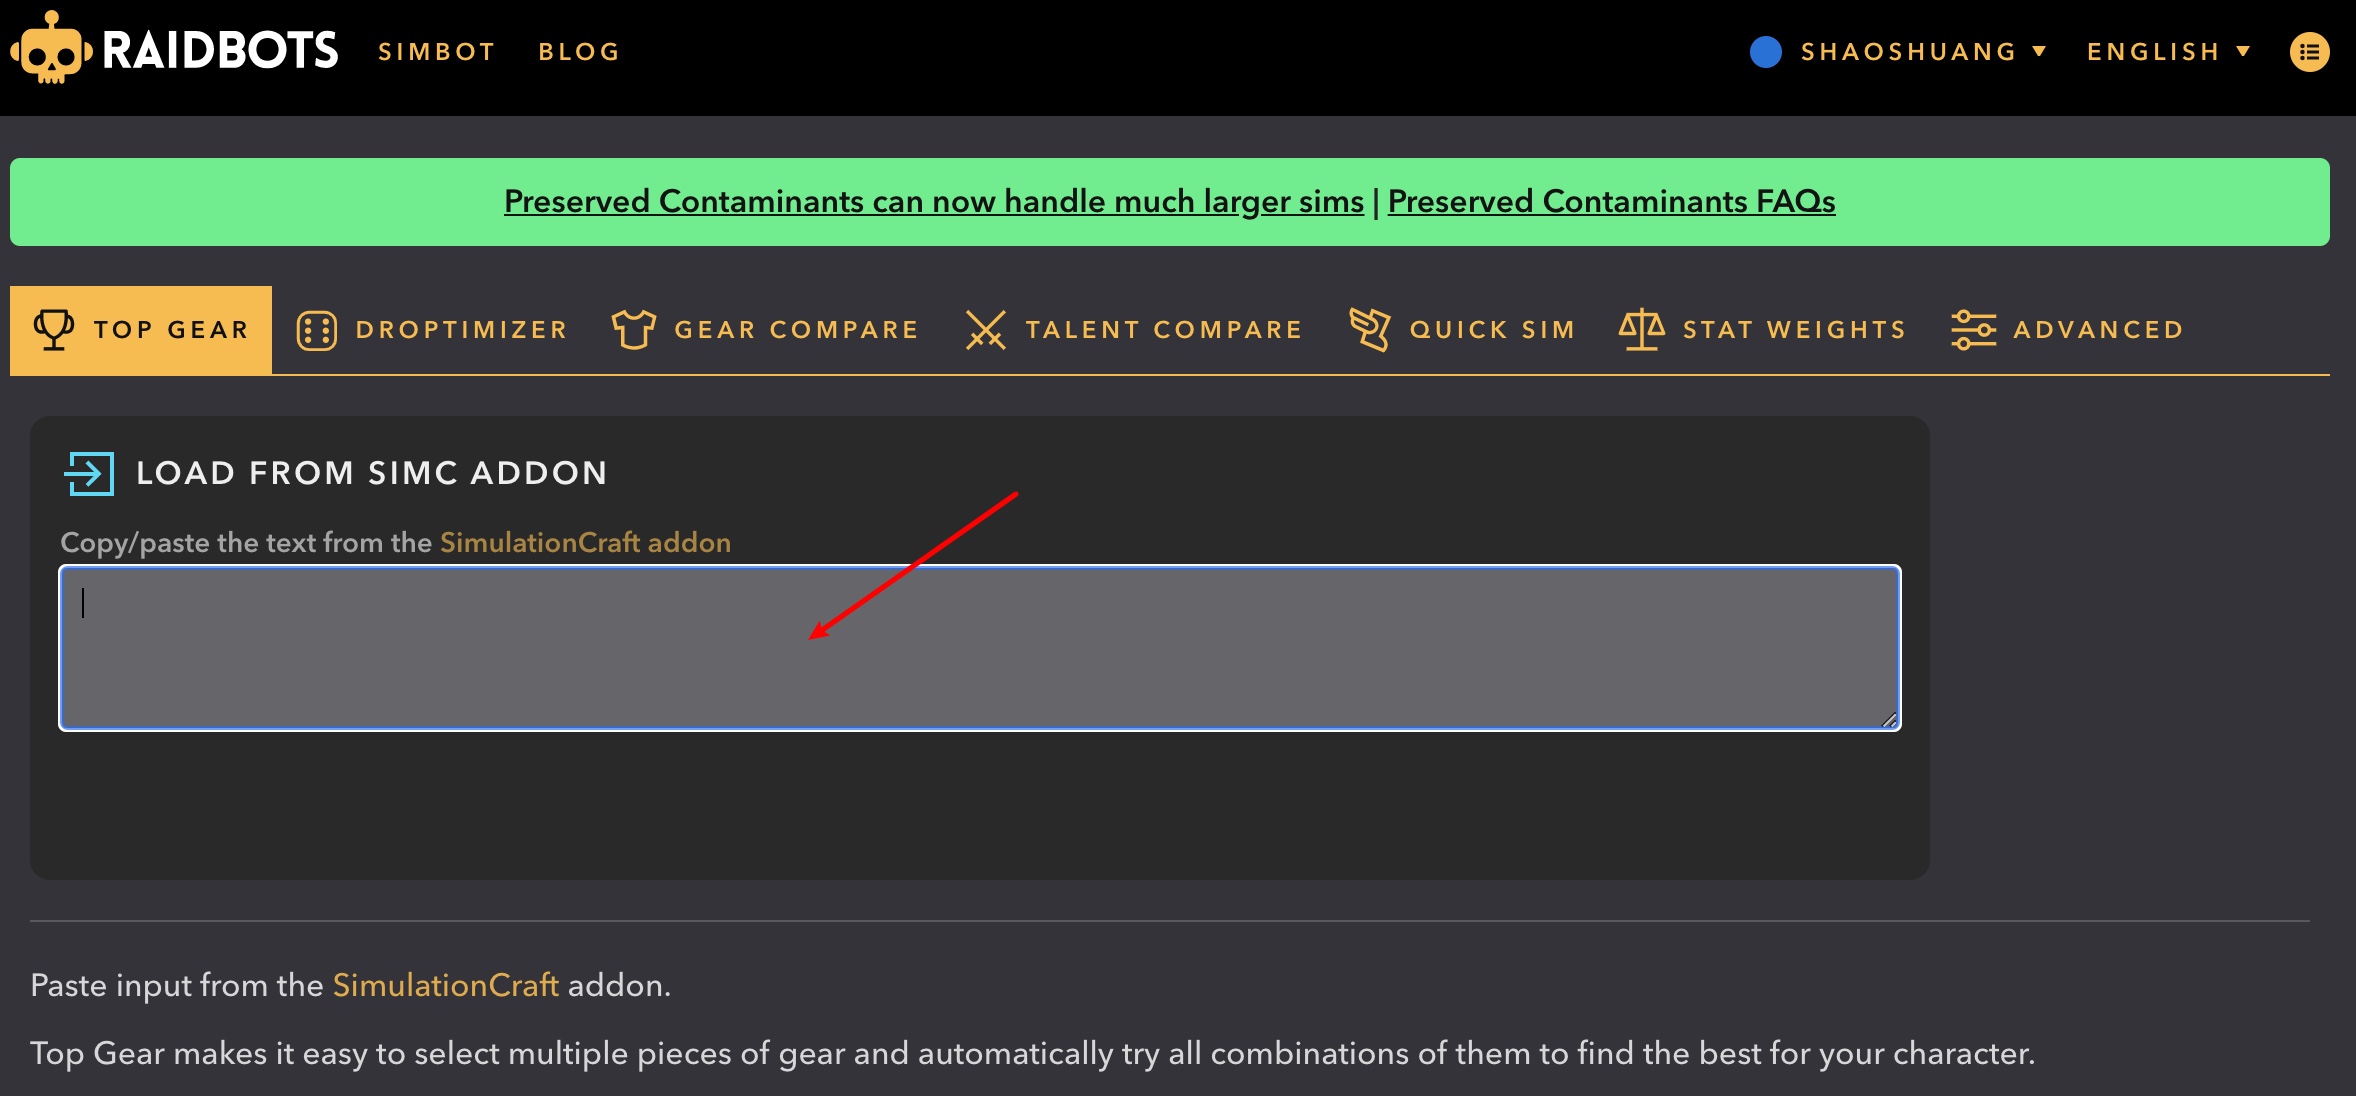Click the blue user avatar circle

pos(1766,52)
